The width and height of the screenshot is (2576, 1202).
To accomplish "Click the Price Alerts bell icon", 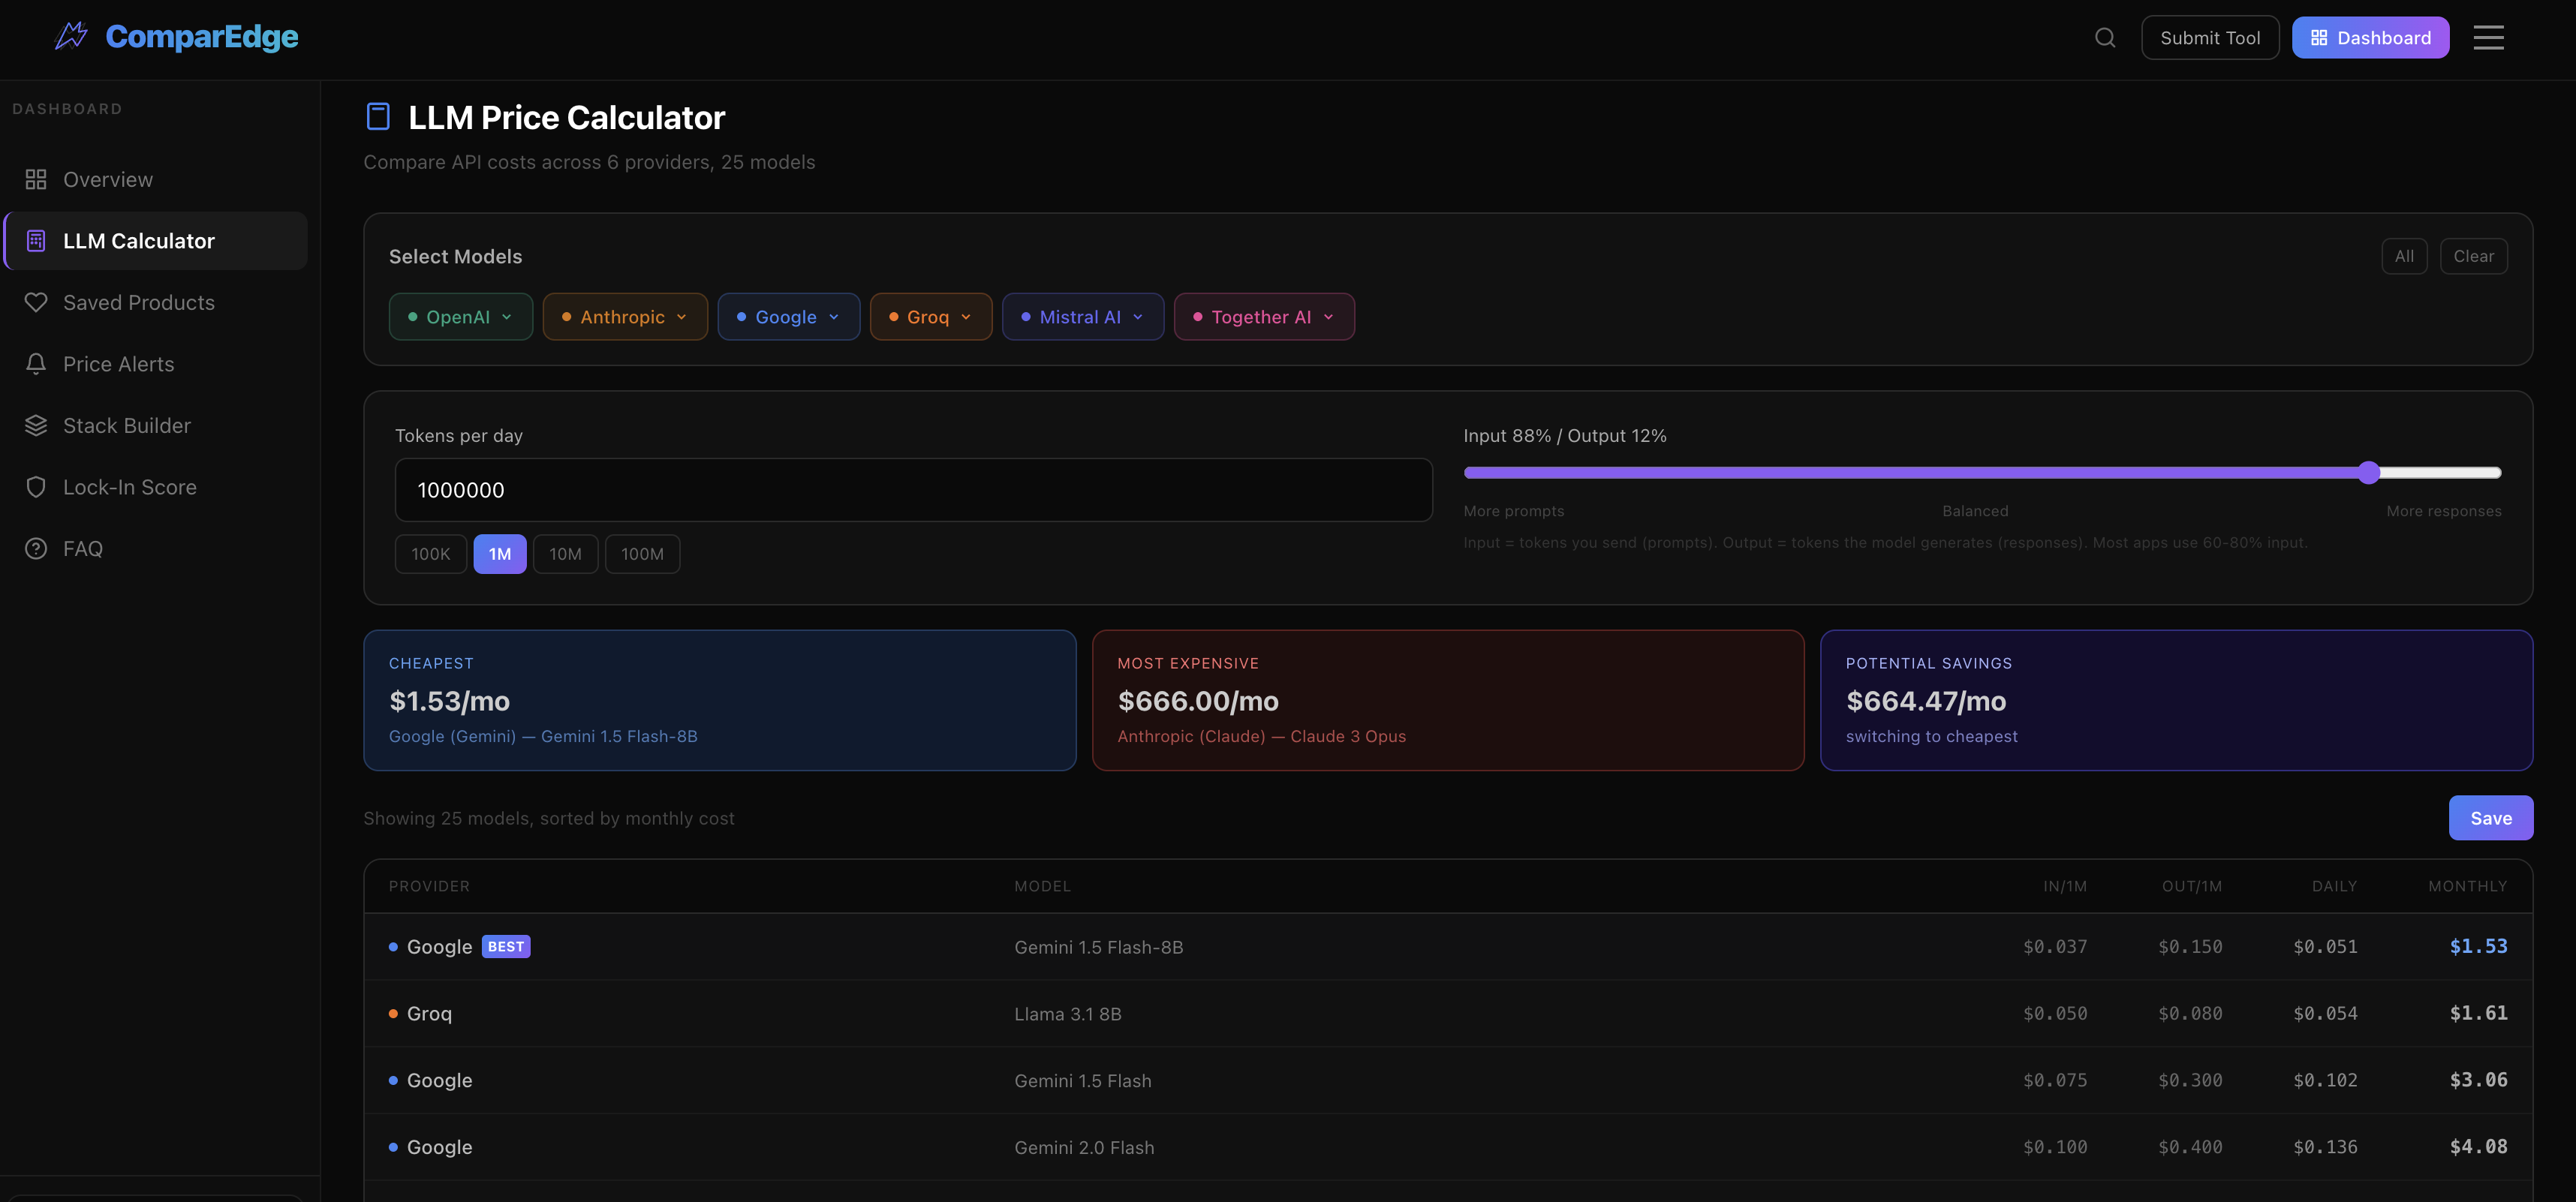I will coord(36,363).
